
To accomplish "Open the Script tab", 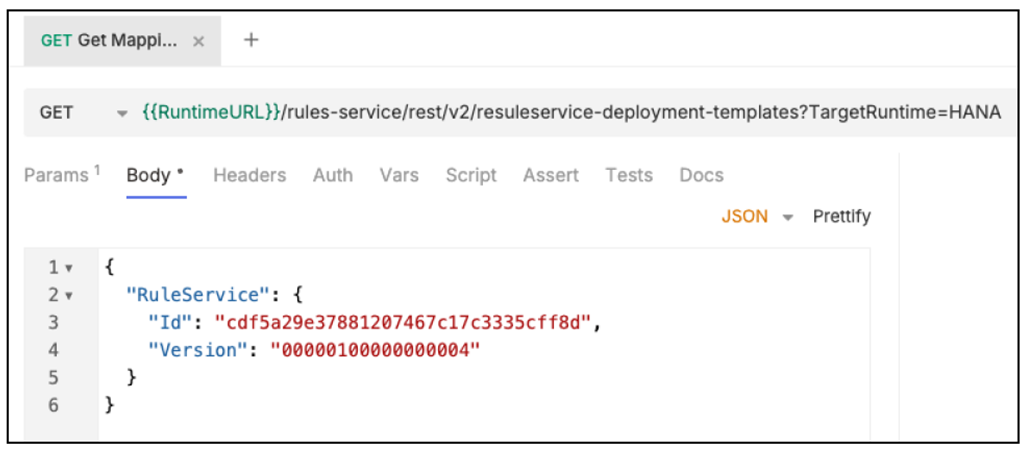I will [x=471, y=175].
